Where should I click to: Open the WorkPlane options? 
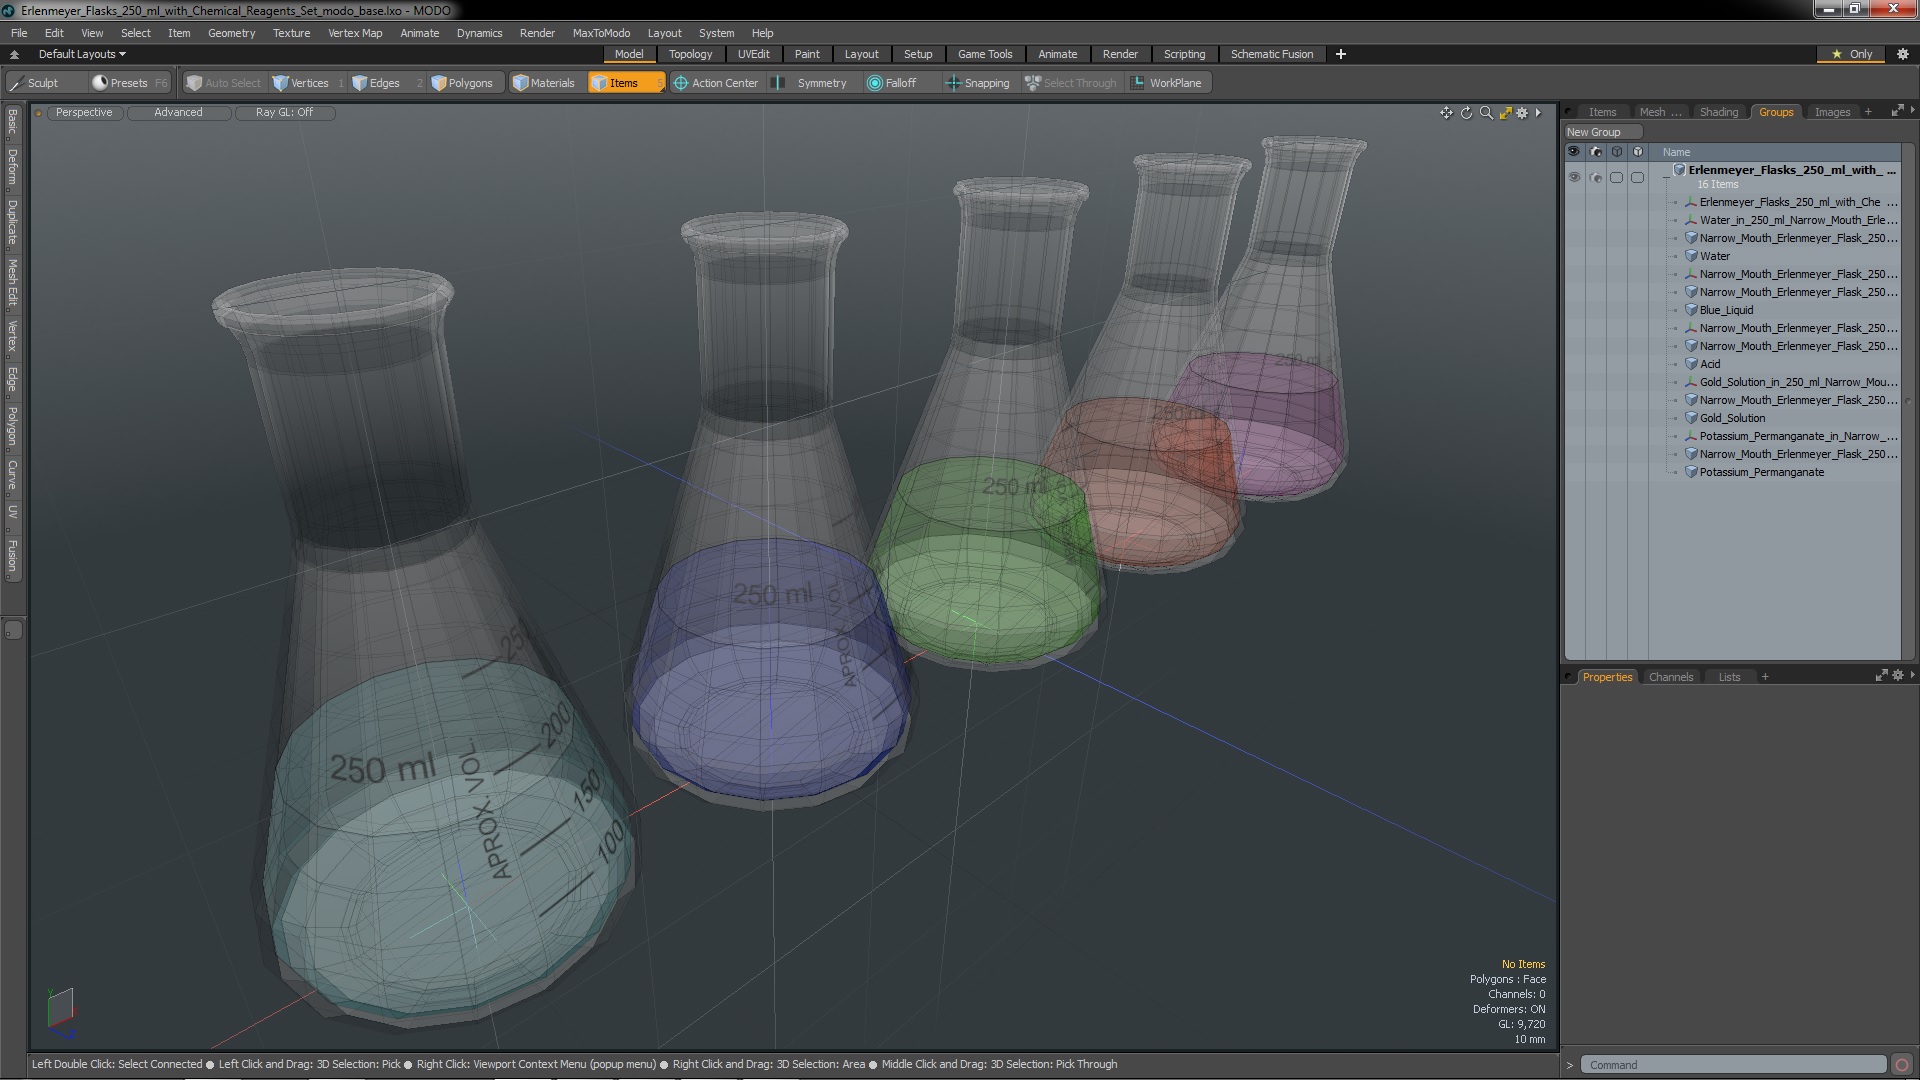tap(1167, 83)
